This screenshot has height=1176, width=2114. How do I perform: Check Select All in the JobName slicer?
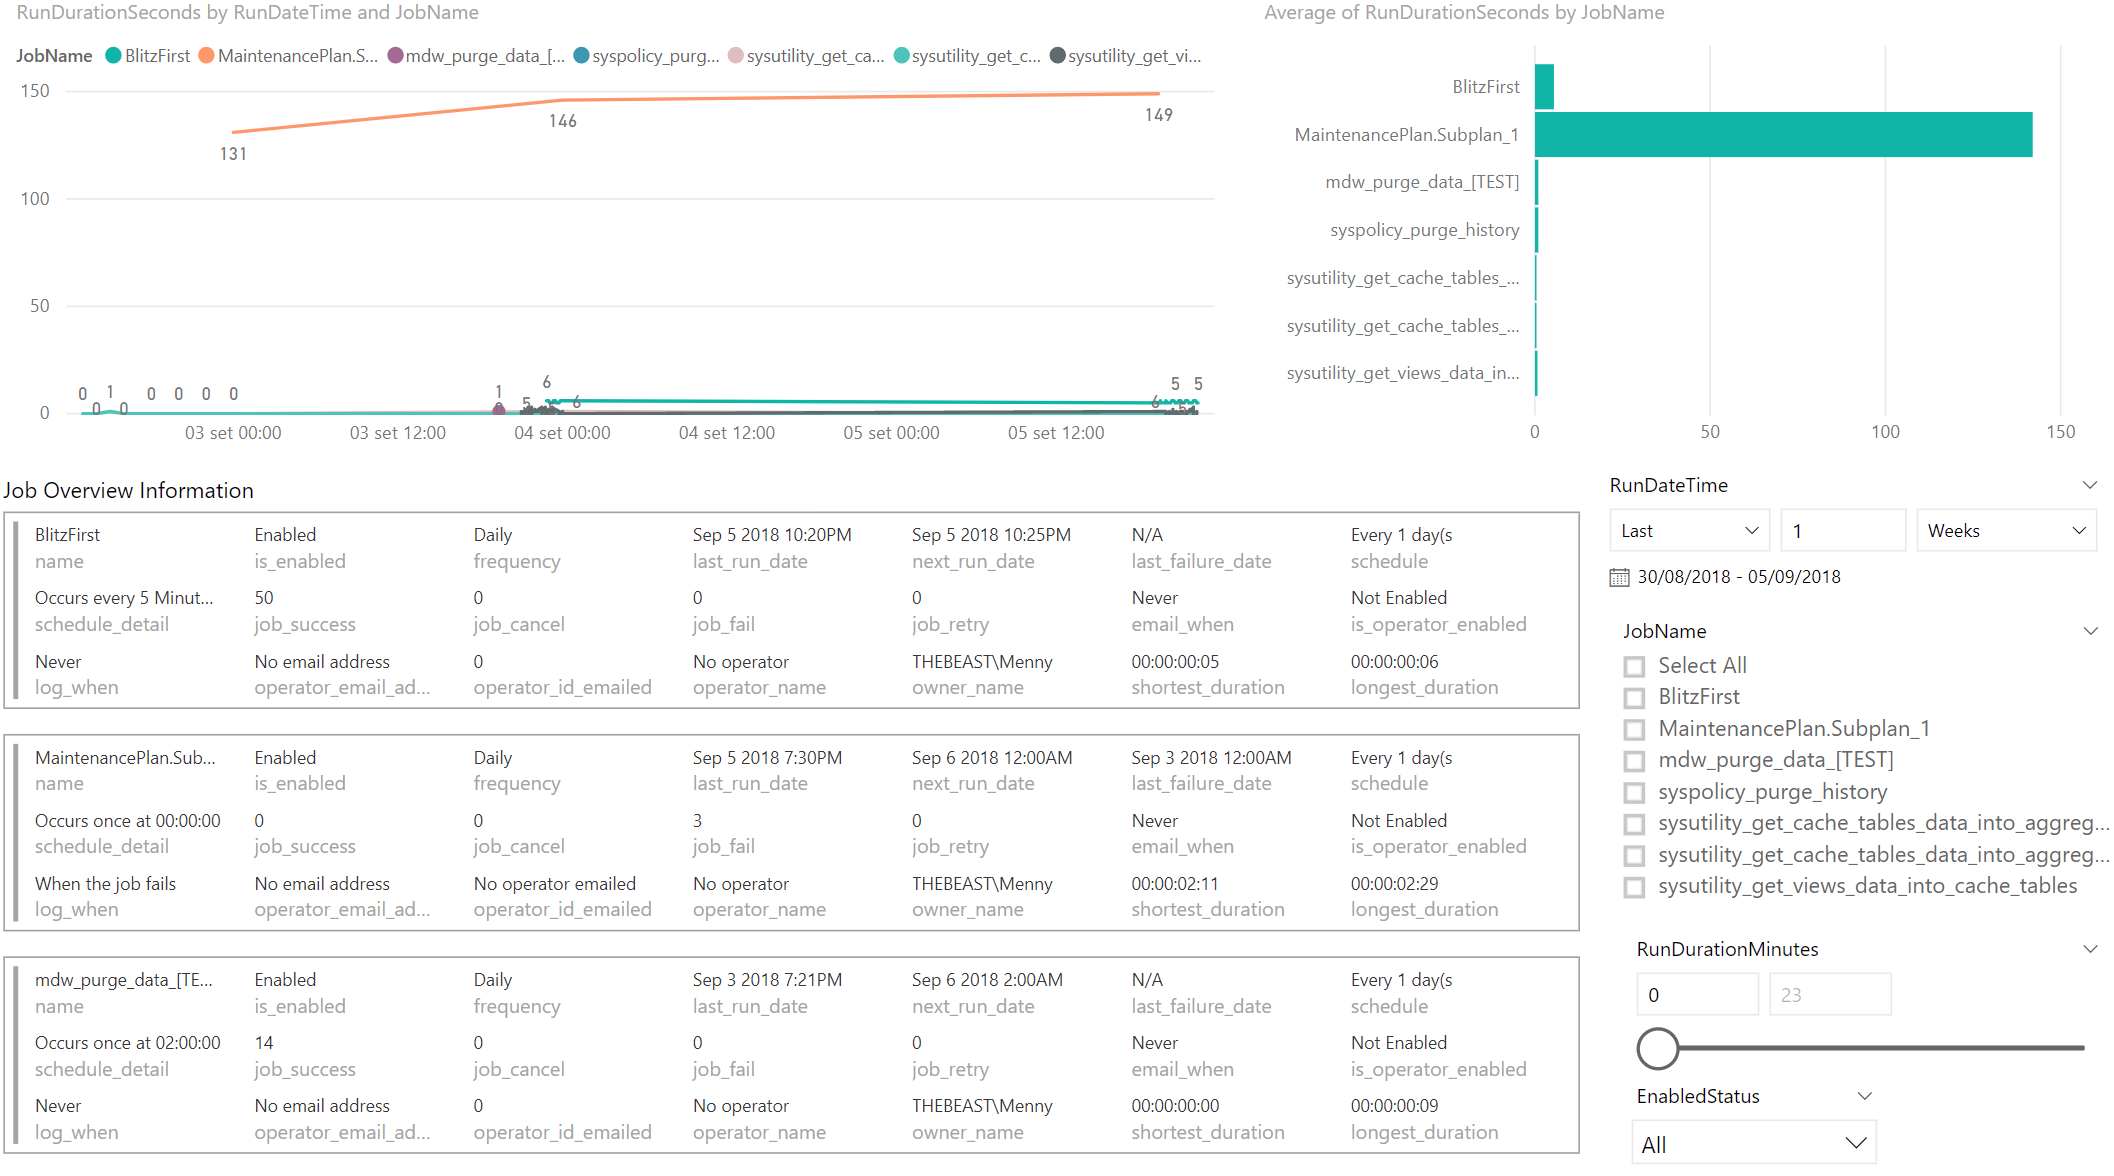click(1635, 666)
